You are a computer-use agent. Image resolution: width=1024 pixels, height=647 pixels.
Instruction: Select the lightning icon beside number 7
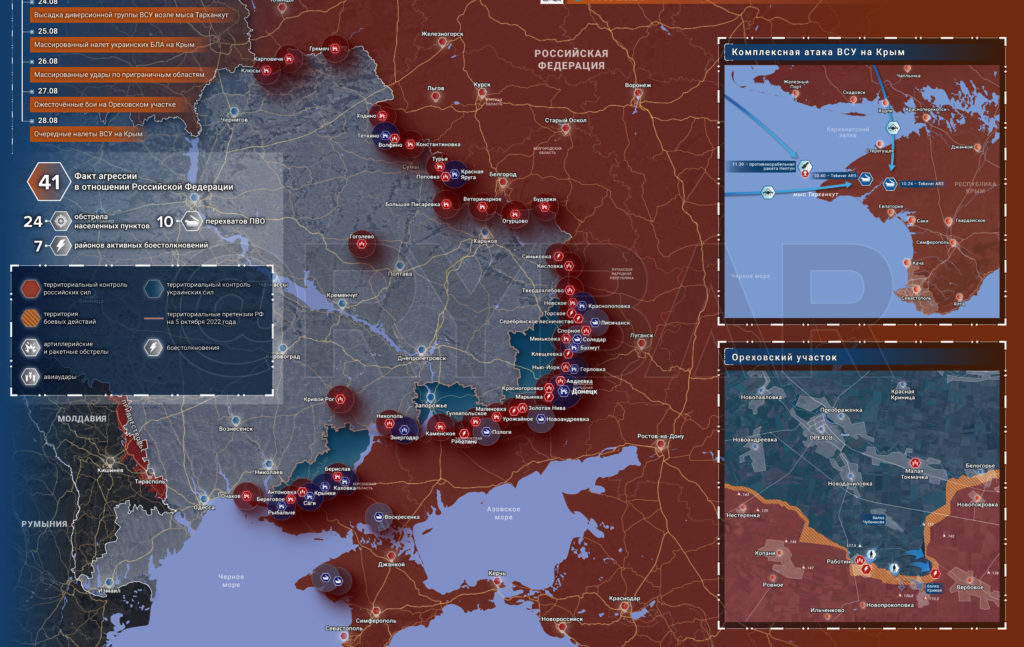[61, 245]
